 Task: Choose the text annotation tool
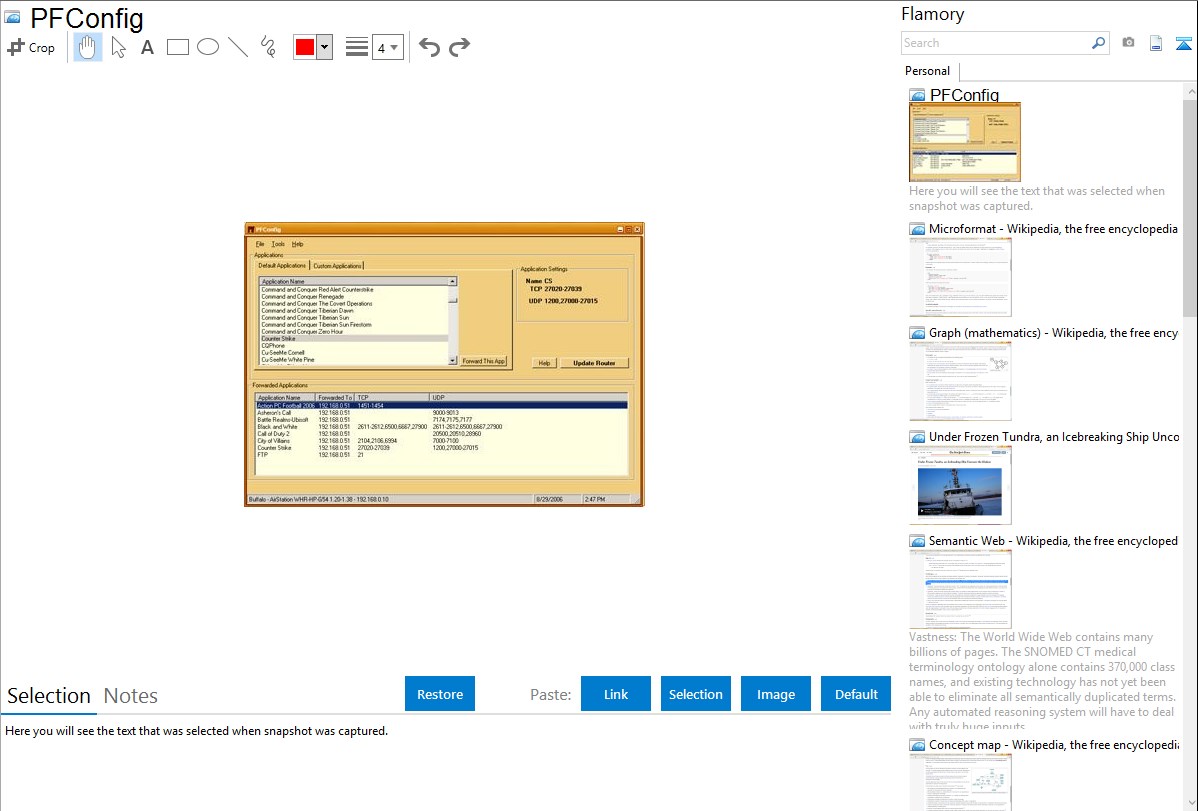(x=147, y=47)
